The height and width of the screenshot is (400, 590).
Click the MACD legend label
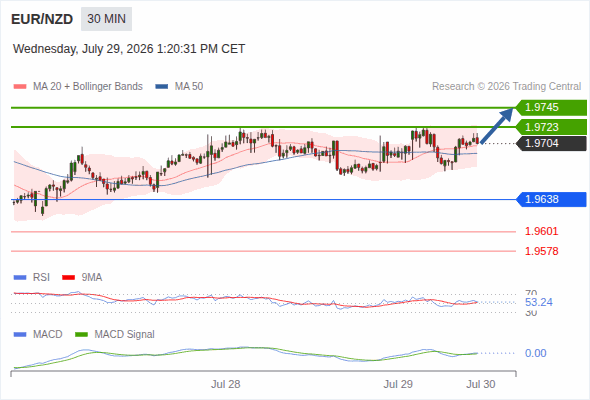pos(47,335)
